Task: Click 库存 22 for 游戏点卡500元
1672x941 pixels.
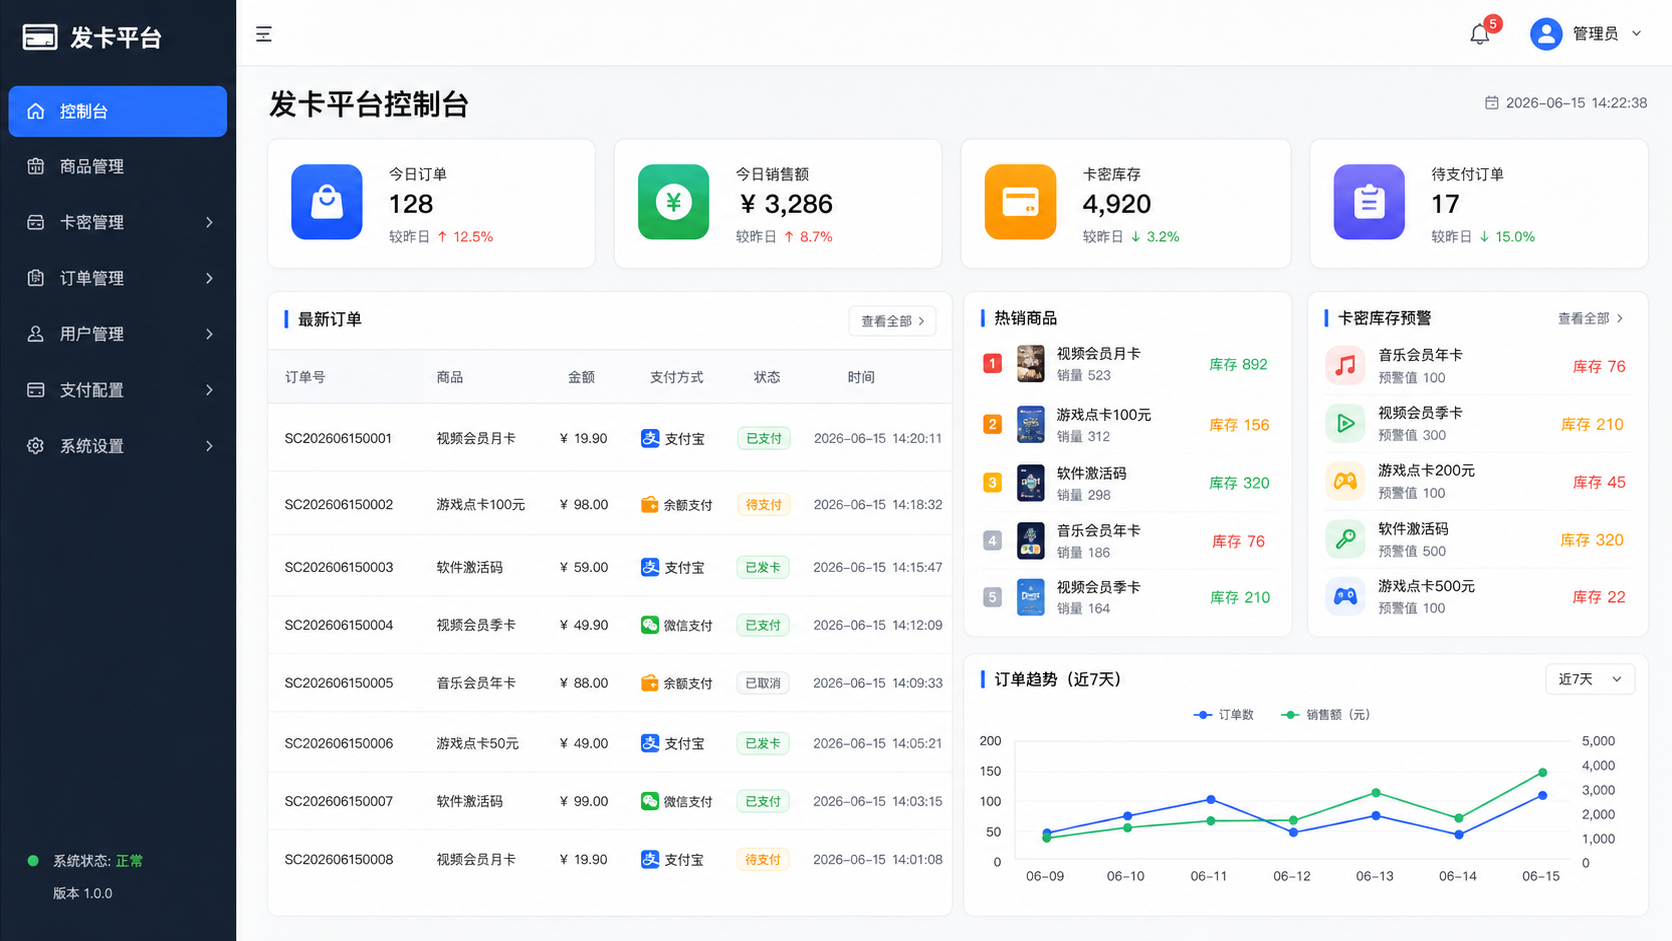Action: 1599,597
